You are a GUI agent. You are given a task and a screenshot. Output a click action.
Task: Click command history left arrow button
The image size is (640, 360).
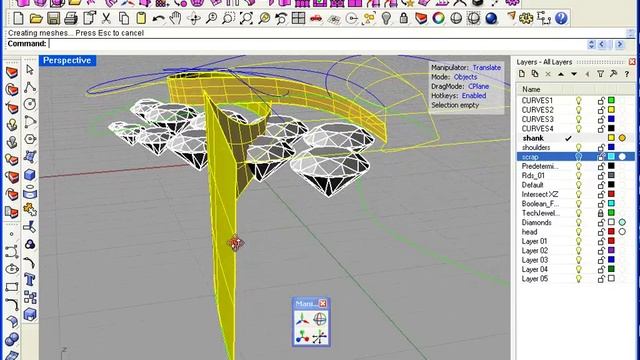pyautogui.click(x=602, y=44)
